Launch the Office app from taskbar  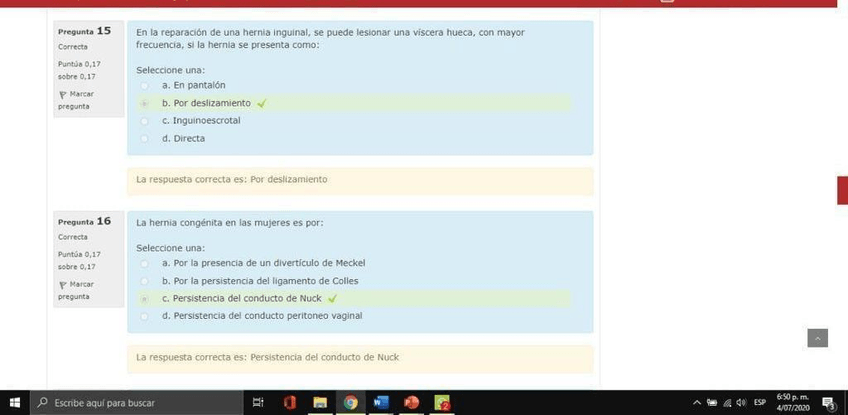289,403
